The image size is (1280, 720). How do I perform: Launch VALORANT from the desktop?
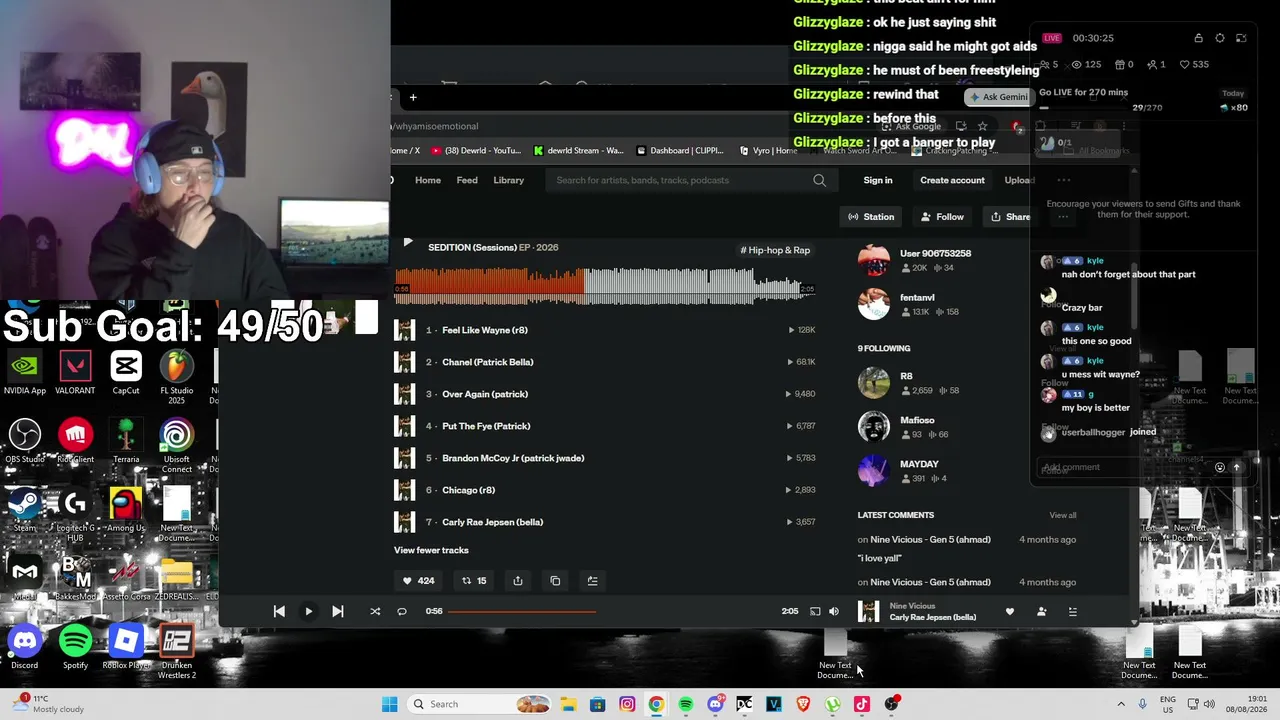point(75,372)
